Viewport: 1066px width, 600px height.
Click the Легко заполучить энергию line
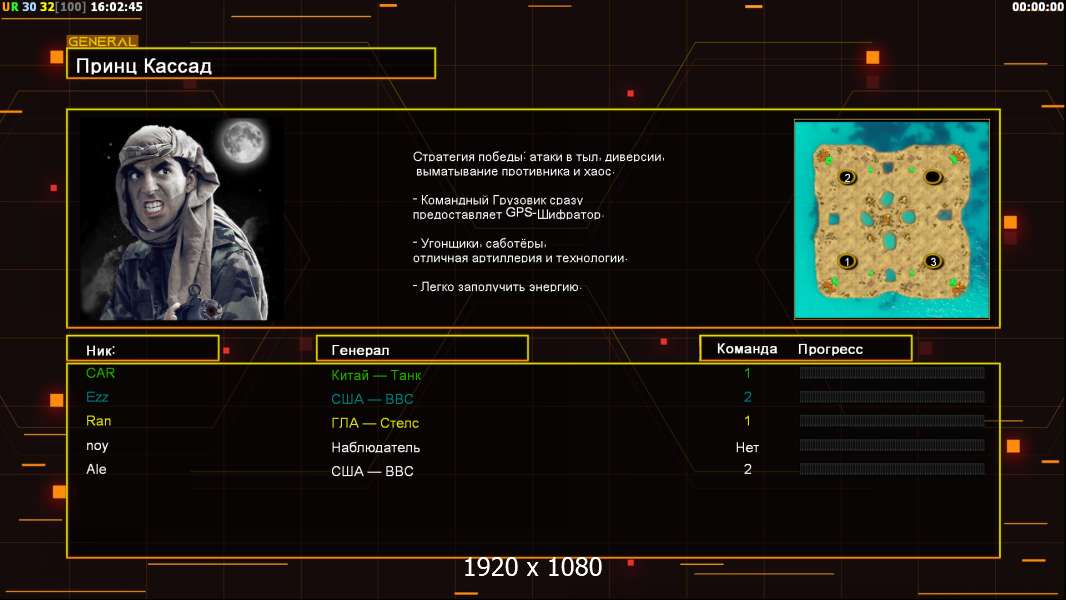click(497, 287)
